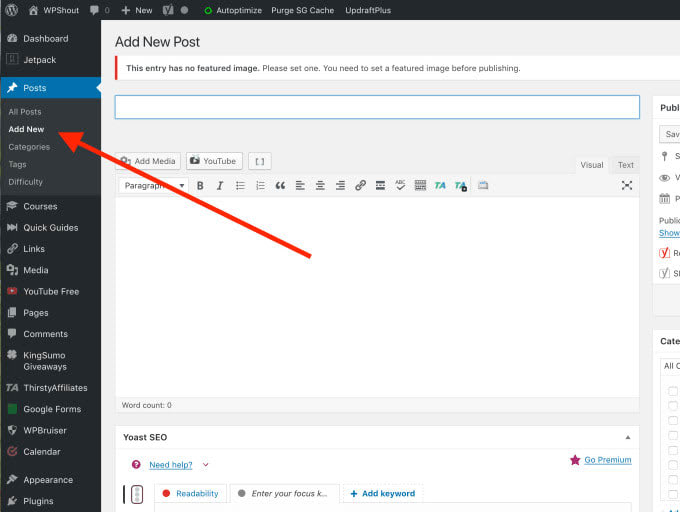Open the Paragraph format dropdown
The image size is (680, 512).
pos(154,186)
